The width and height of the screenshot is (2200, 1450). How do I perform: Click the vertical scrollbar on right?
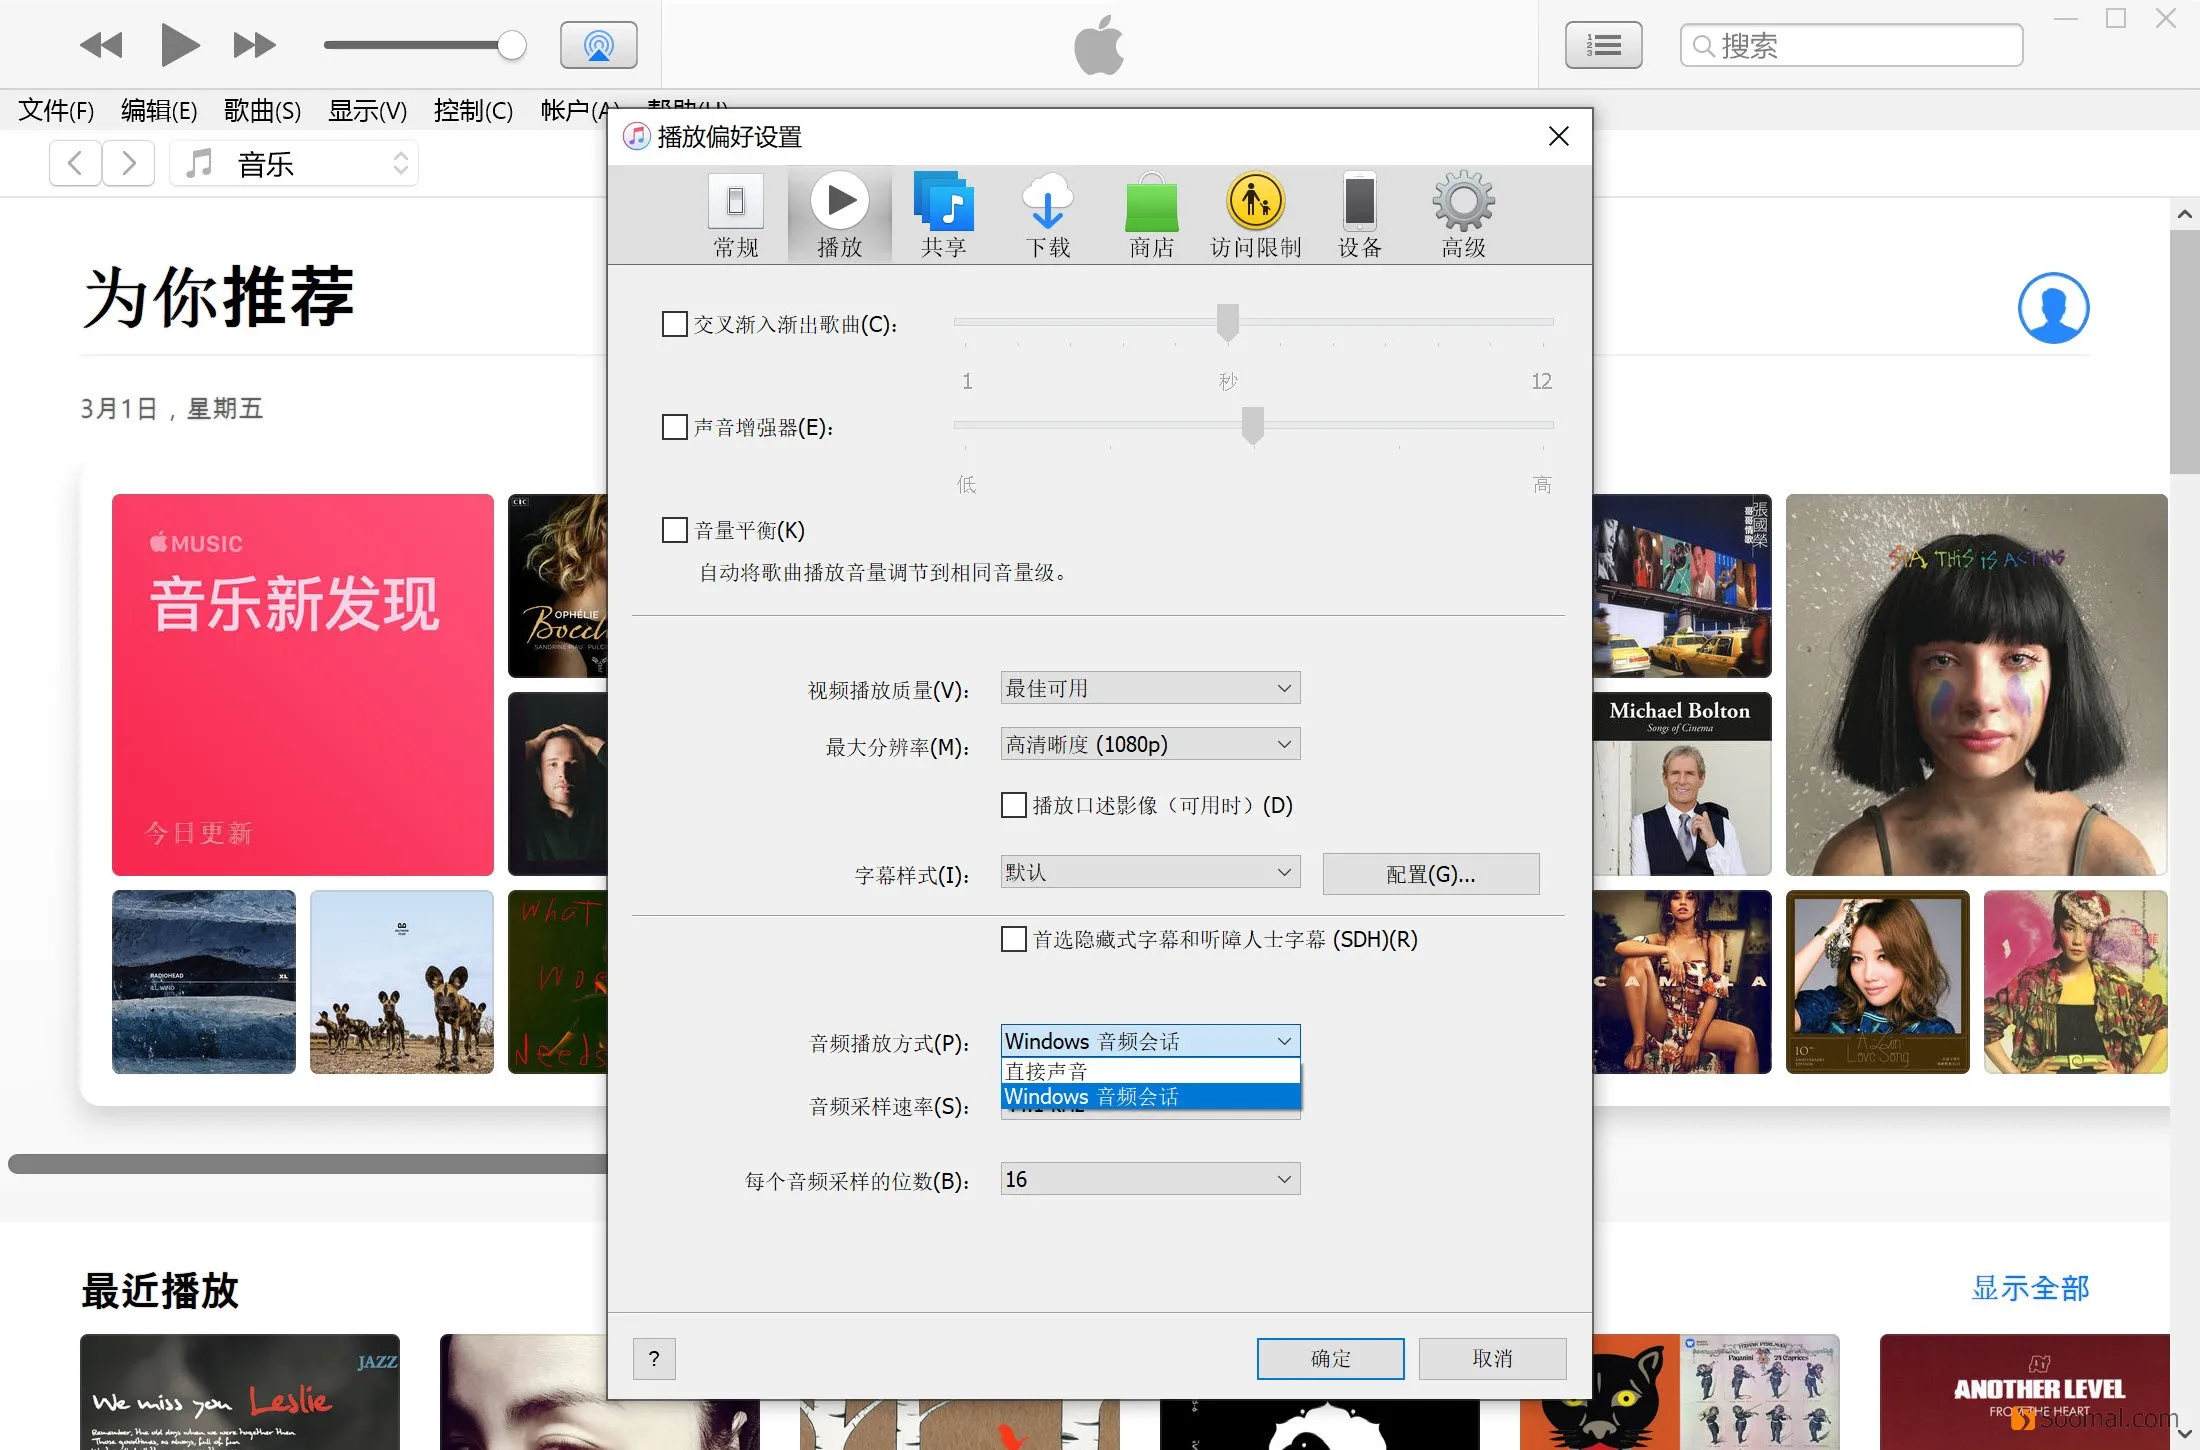(x=2184, y=352)
